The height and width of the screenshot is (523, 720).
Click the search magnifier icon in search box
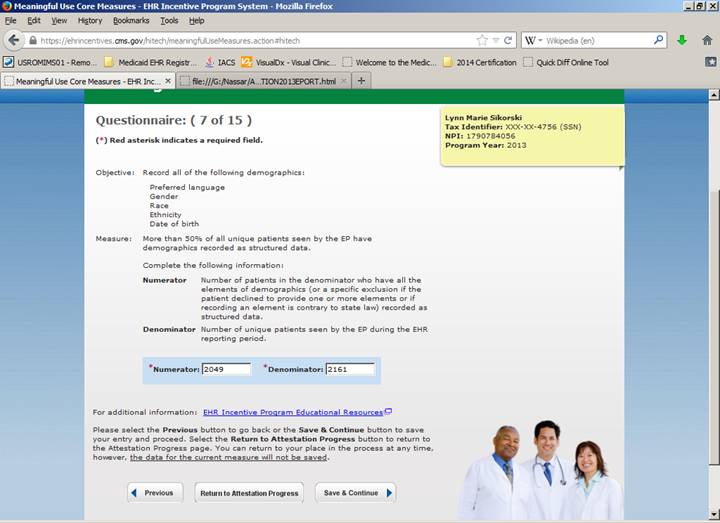(x=659, y=41)
